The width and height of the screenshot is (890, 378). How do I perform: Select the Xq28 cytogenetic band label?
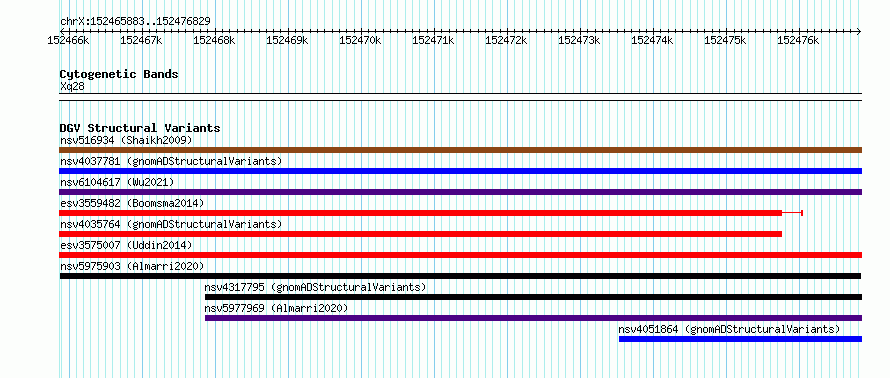point(72,86)
